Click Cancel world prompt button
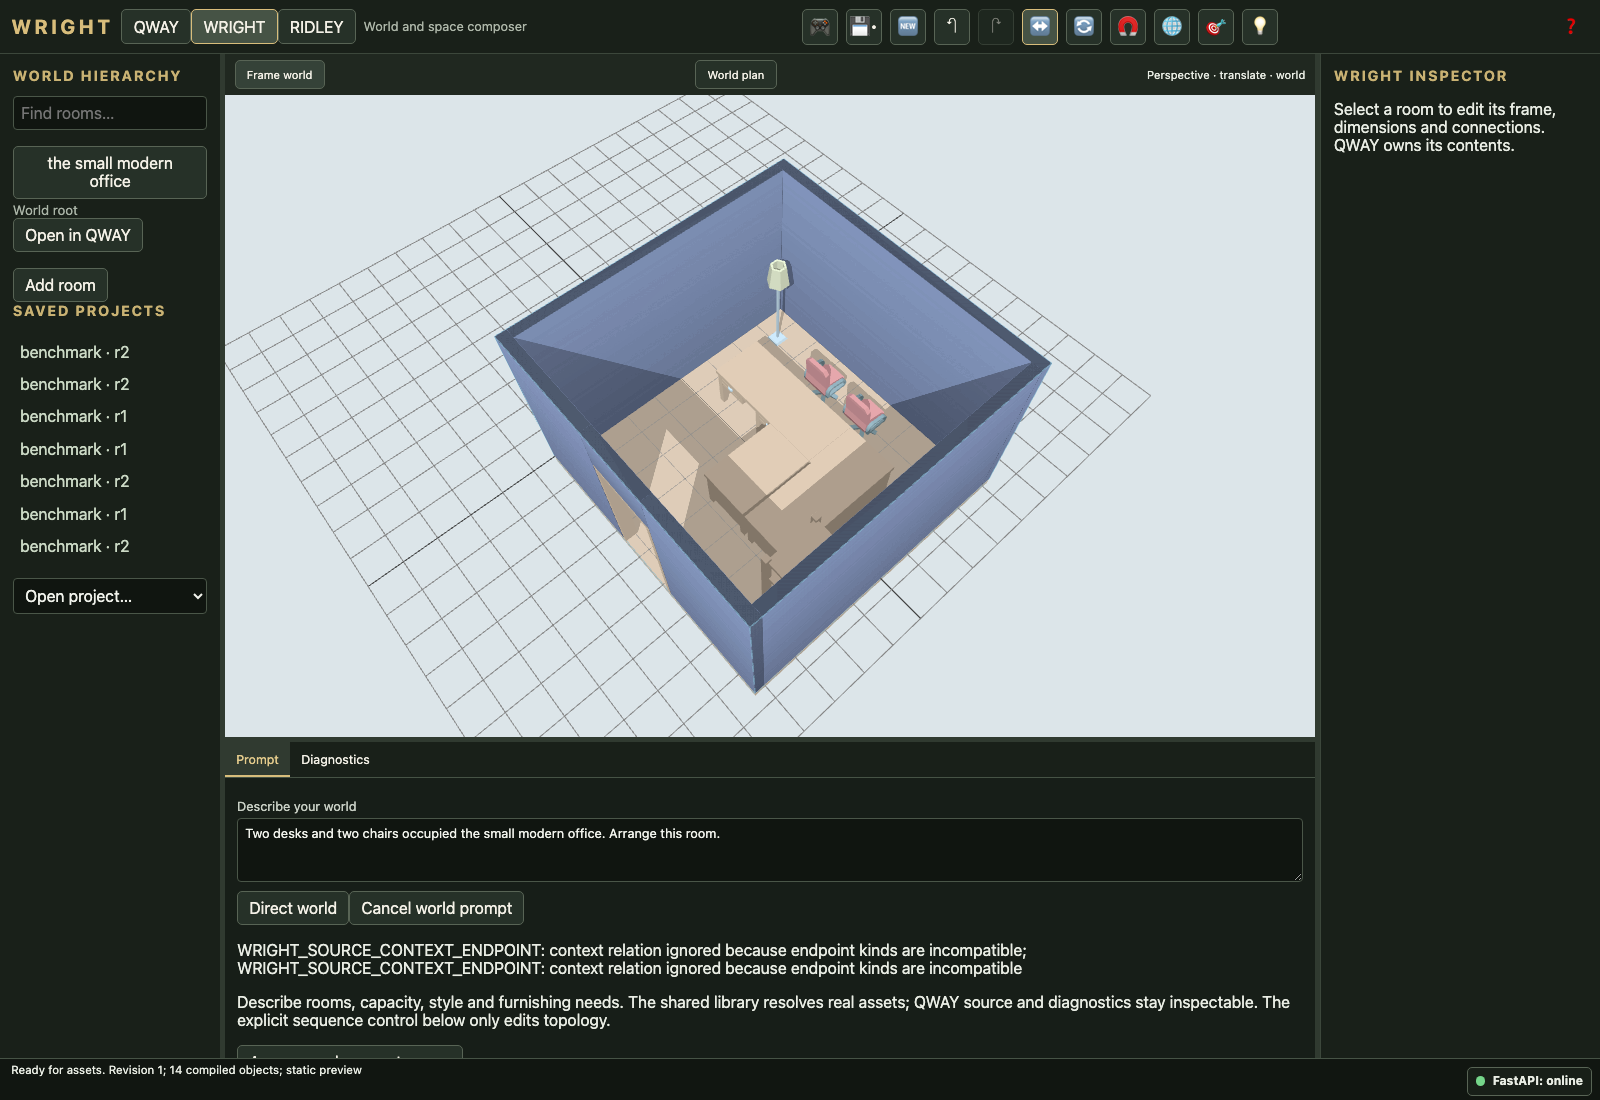The image size is (1600, 1100). (x=436, y=908)
